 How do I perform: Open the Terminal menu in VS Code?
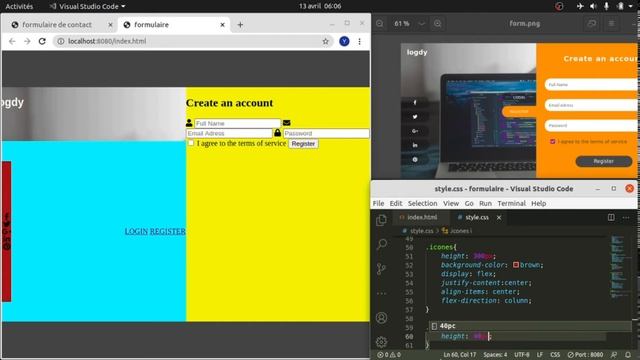coord(511,203)
